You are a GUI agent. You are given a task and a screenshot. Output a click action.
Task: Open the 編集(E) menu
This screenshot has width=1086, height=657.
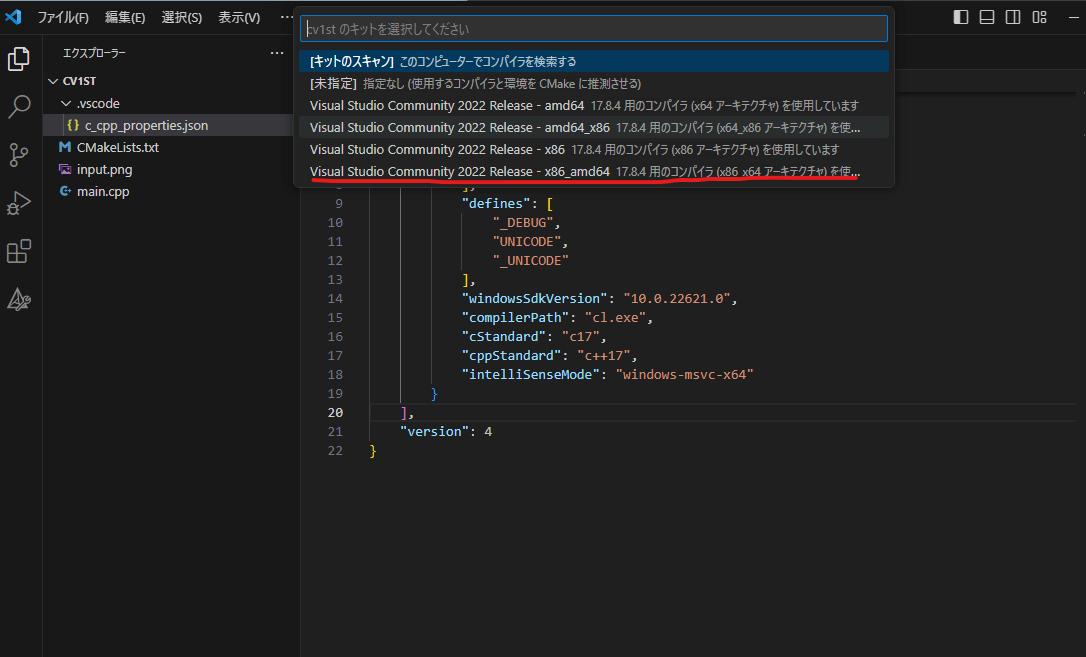click(125, 17)
